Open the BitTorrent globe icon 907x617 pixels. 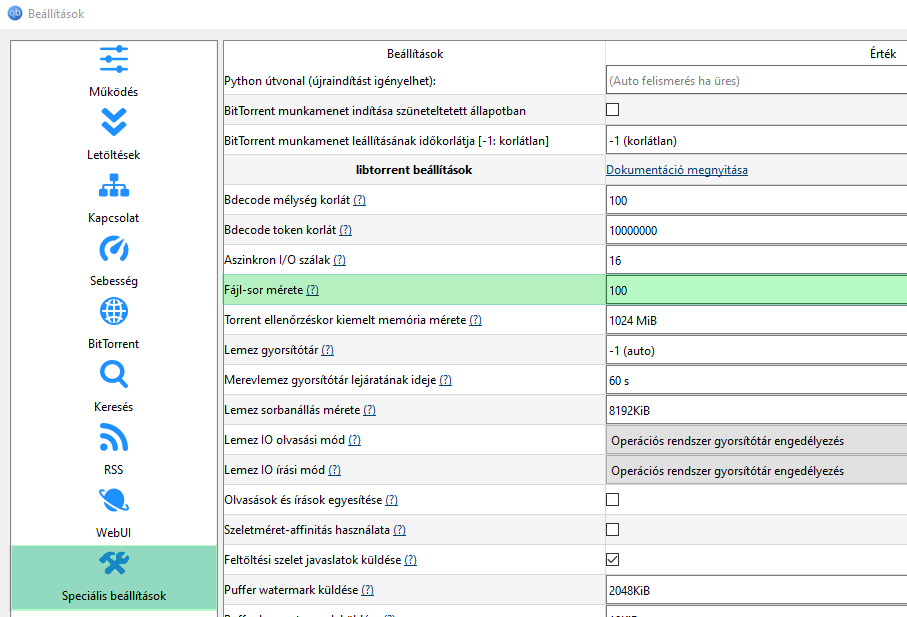coord(113,312)
